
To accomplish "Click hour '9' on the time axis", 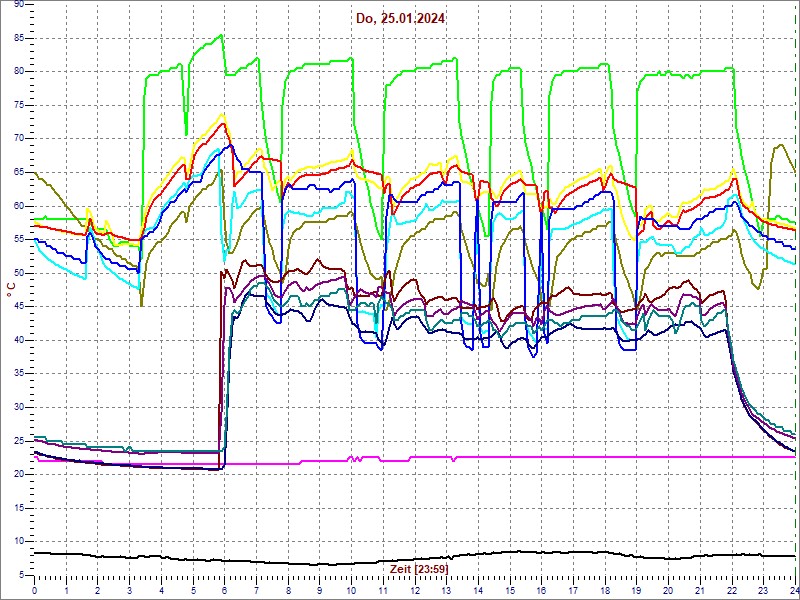I will (x=320, y=590).
